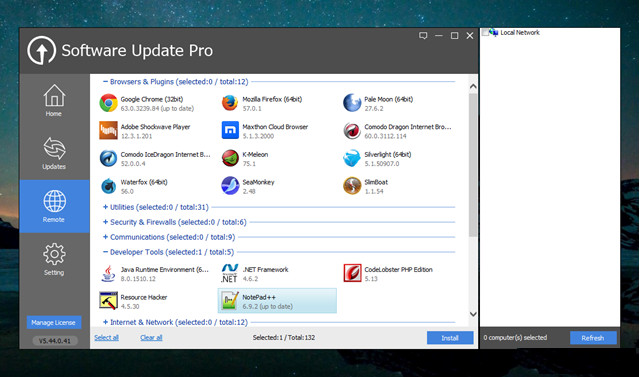Image resolution: width=640 pixels, height=377 pixels.
Task: Expand the Communications group
Action: point(105,237)
